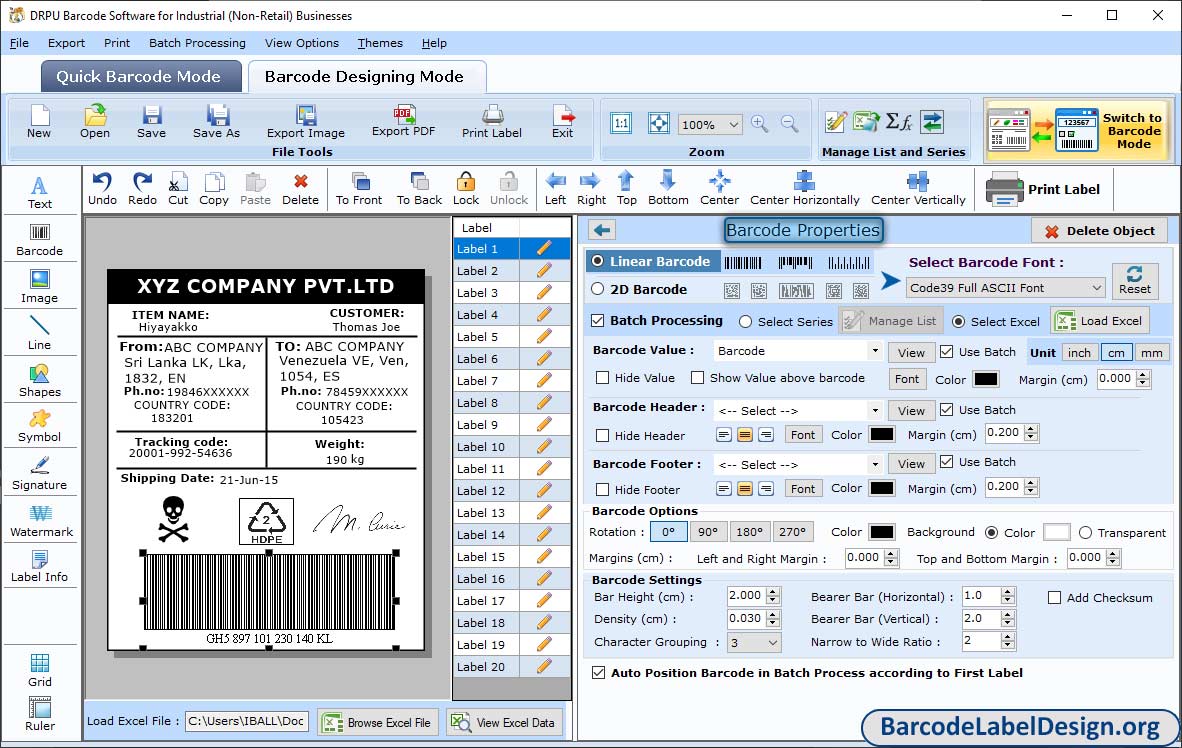Image resolution: width=1182 pixels, height=748 pixels.
Task: Pick the Image tool in sidebar
Action: (x=39, y=287)
